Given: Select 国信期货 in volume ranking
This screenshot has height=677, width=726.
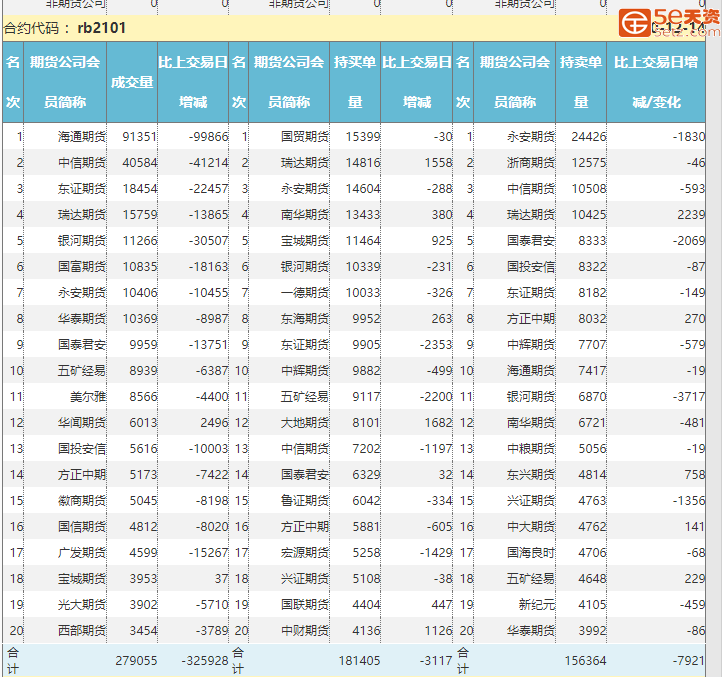Looking at the screenshot, I should tap(82, 527).
